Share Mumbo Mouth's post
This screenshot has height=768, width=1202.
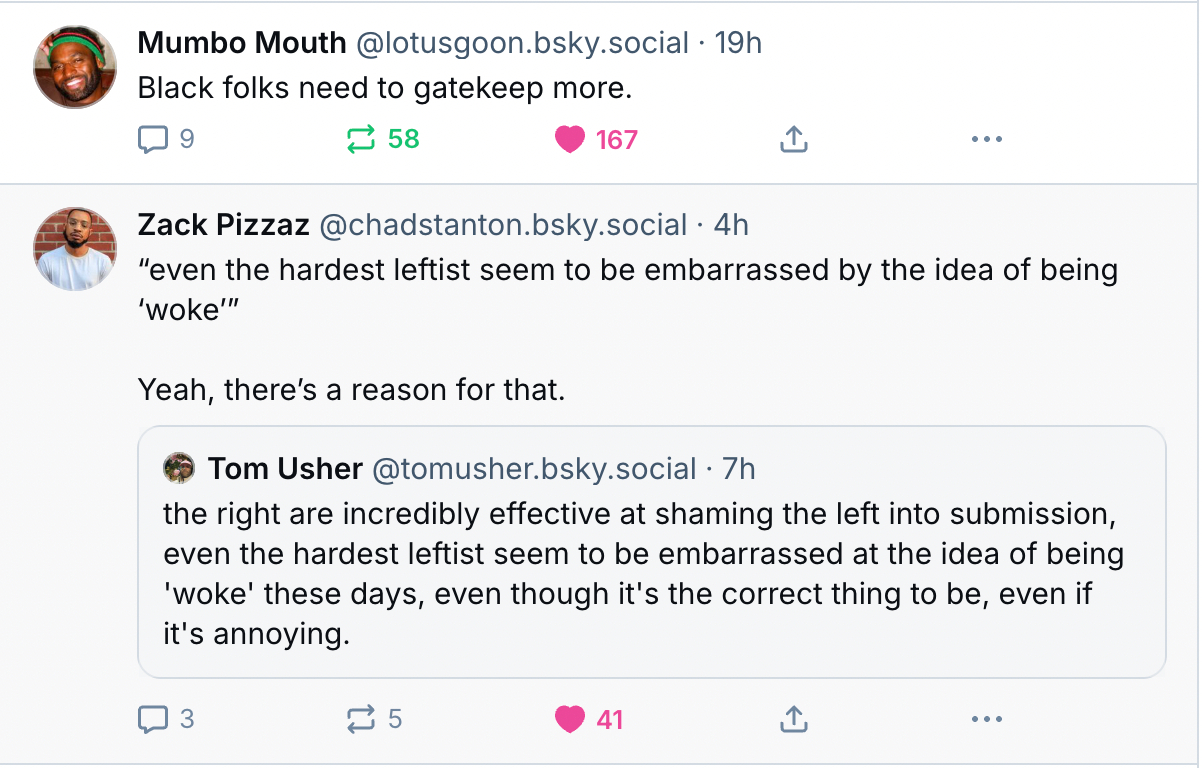(793, 140)
